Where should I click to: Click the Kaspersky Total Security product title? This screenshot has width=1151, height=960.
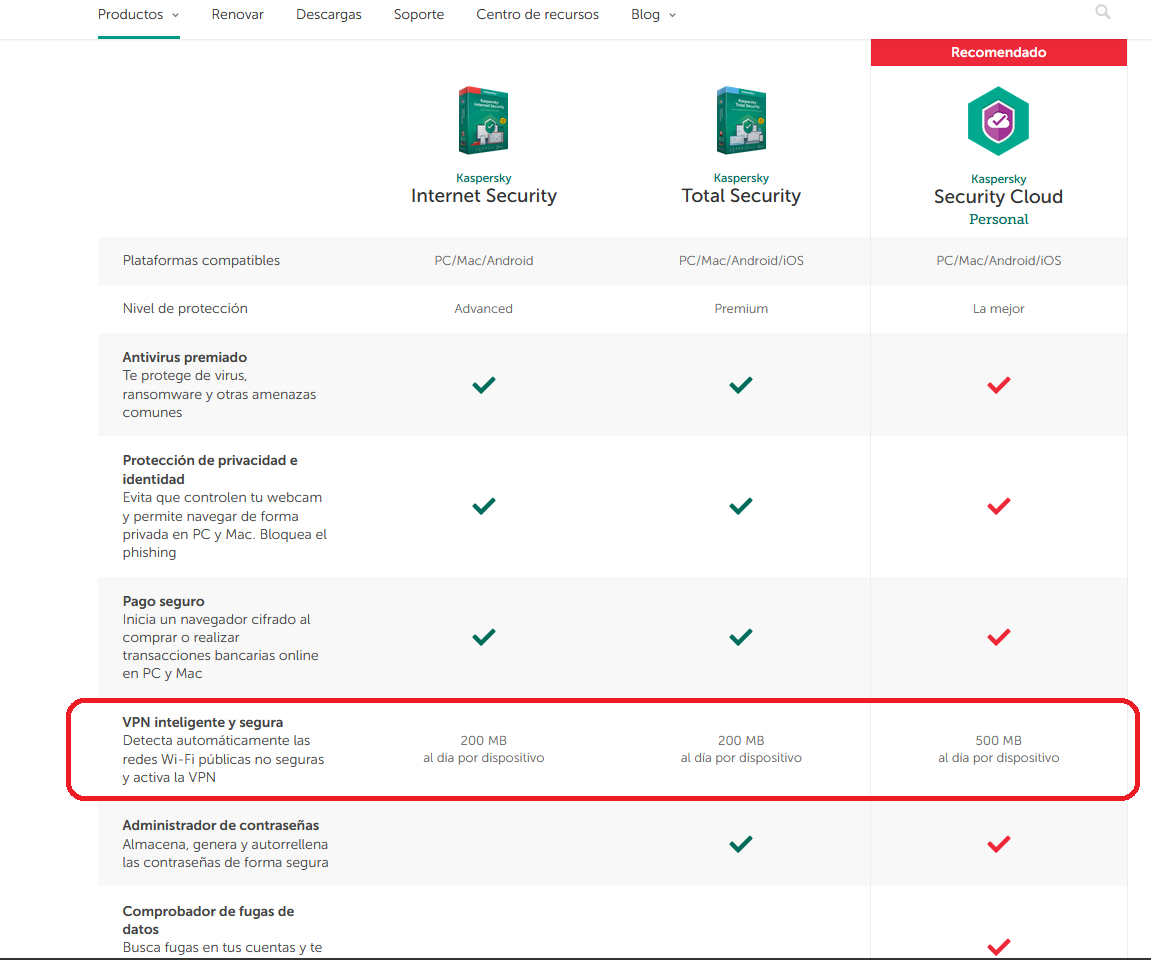(x=741, y=196)
